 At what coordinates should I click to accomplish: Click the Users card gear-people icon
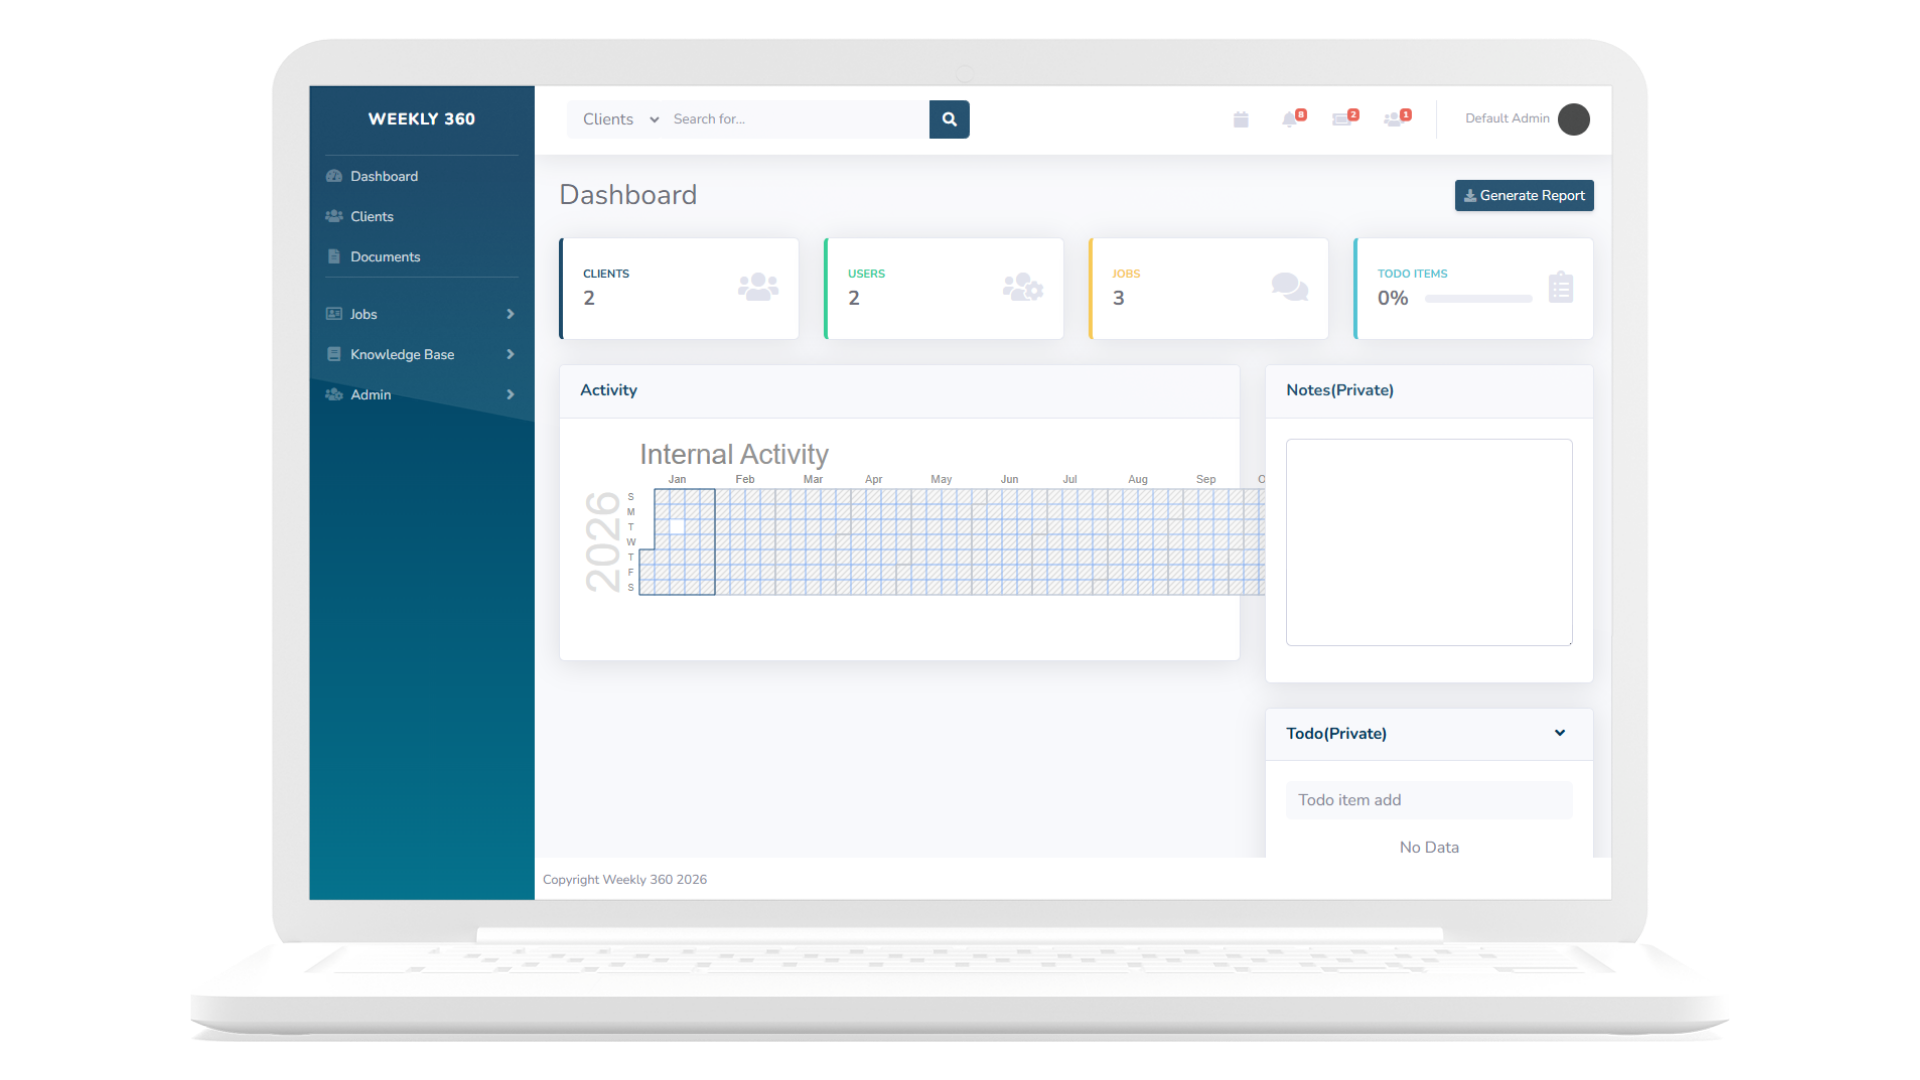click(1022, 287)
